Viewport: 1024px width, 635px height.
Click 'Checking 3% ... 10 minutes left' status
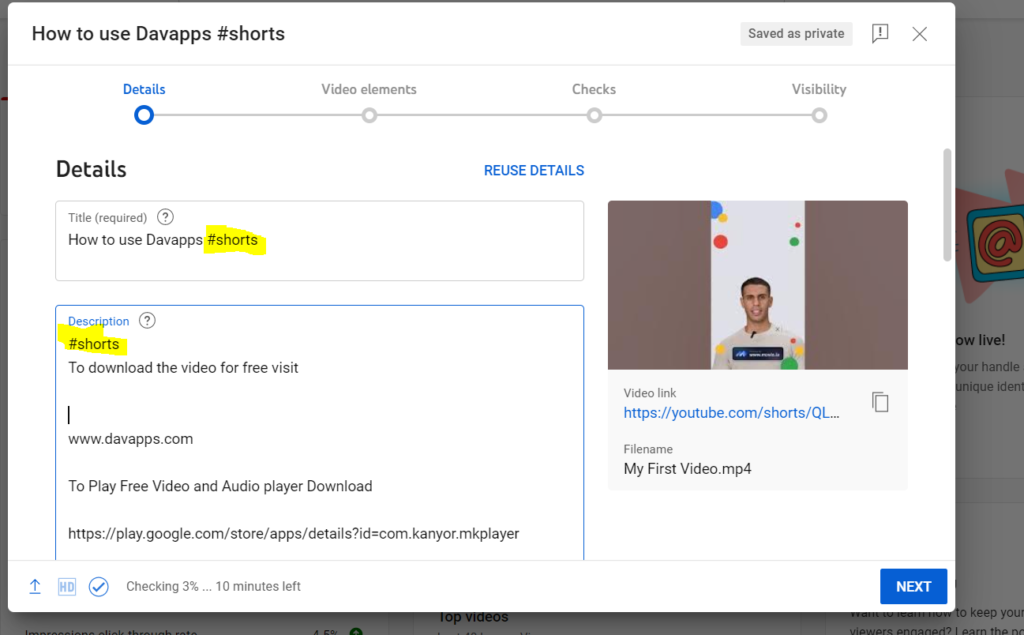click(x=213, y=587)
